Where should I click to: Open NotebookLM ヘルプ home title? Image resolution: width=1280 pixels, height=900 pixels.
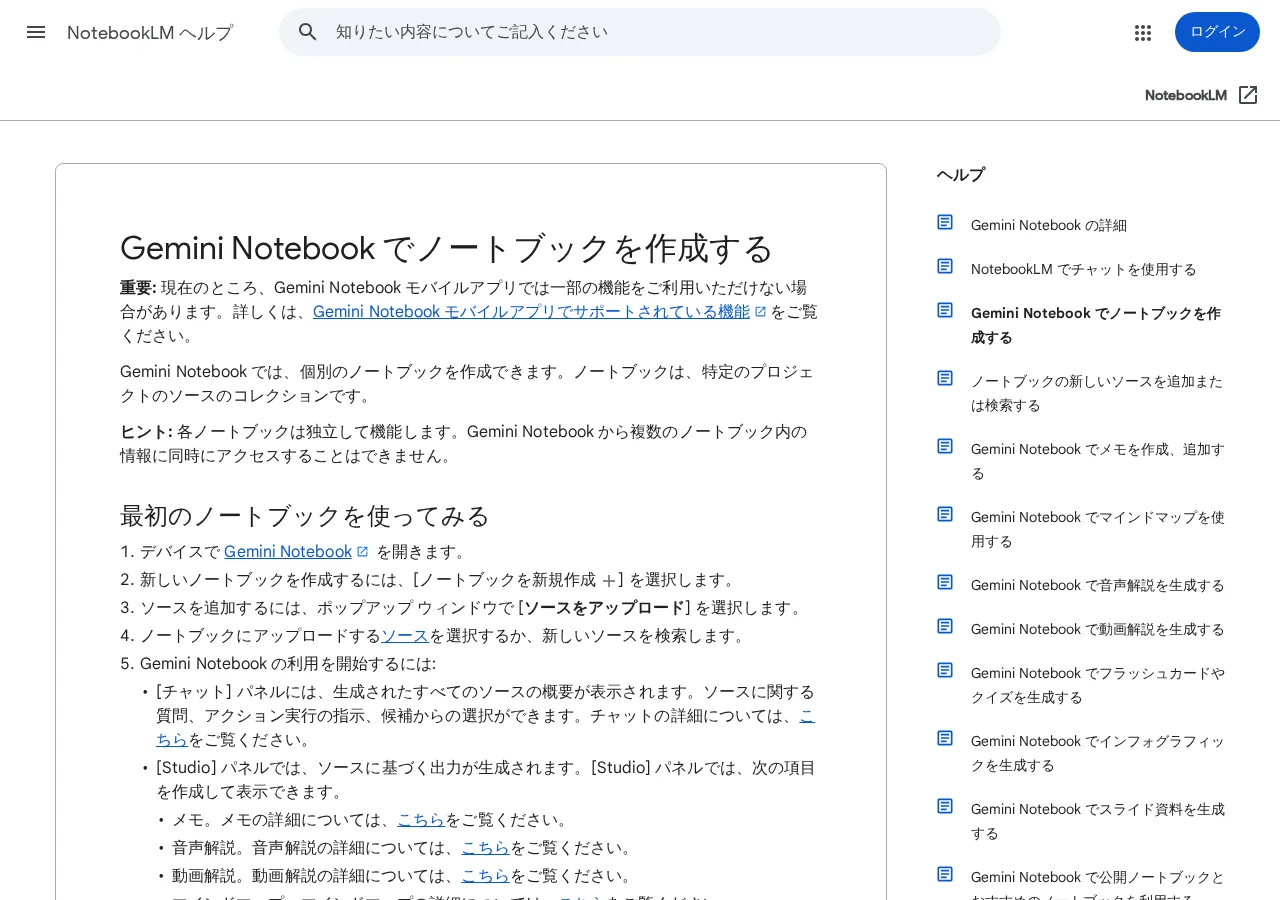[x=150, y=32]
